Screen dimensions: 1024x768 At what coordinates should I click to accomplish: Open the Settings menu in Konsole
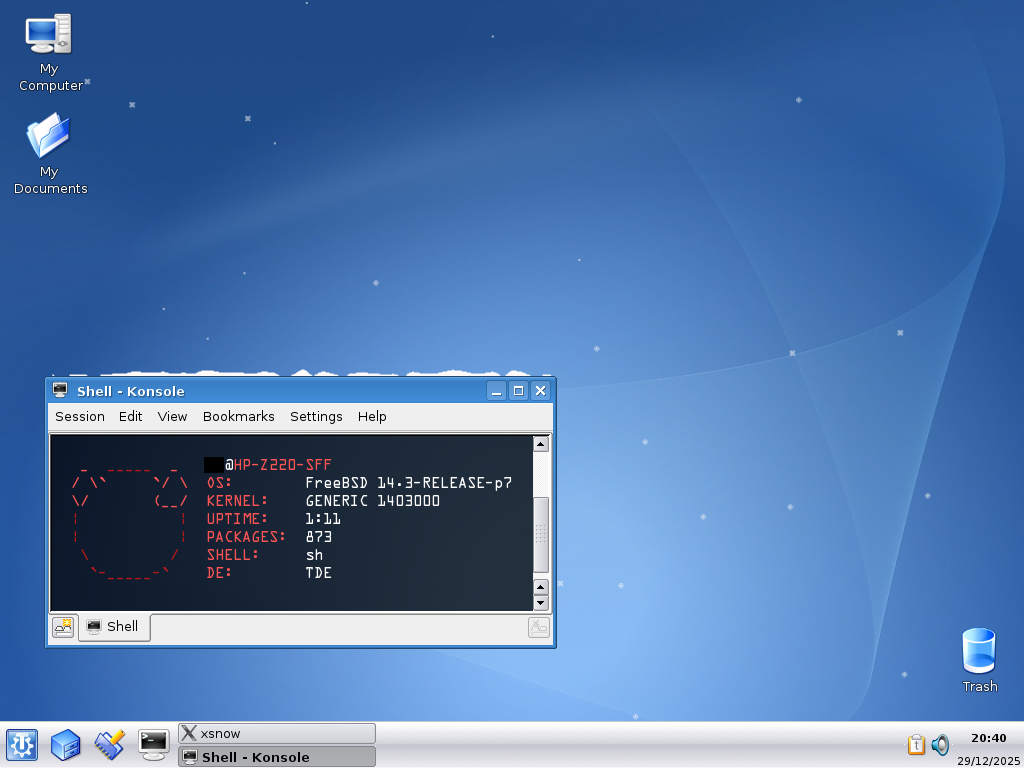(x=316, y=416)
